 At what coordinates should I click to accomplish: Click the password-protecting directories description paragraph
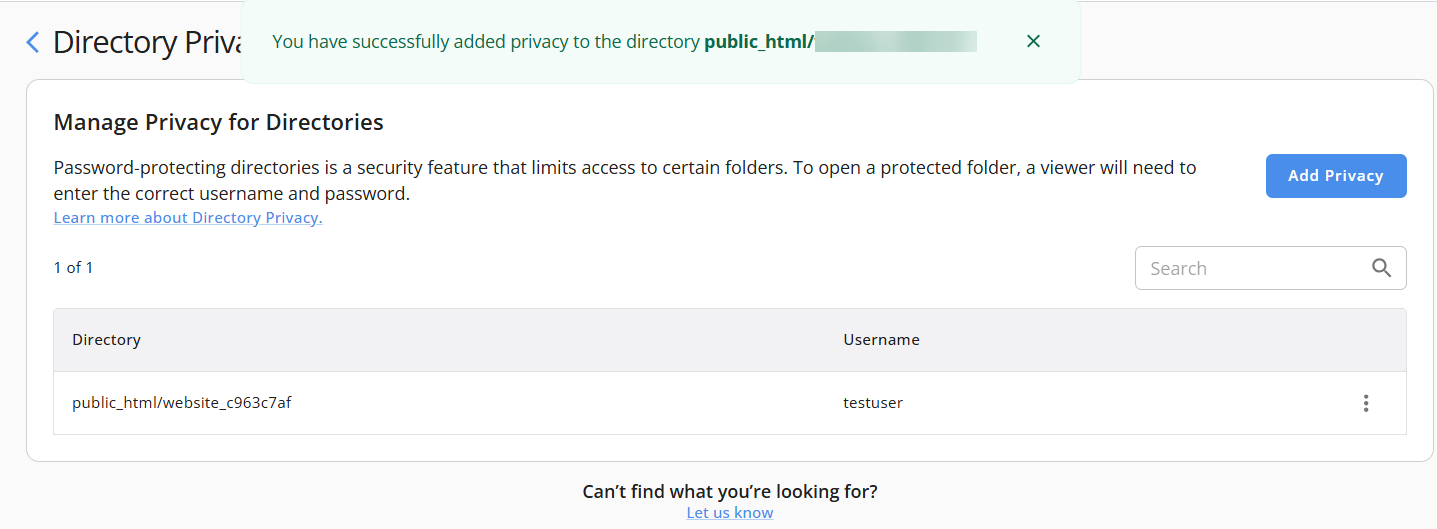pos(625,181)
